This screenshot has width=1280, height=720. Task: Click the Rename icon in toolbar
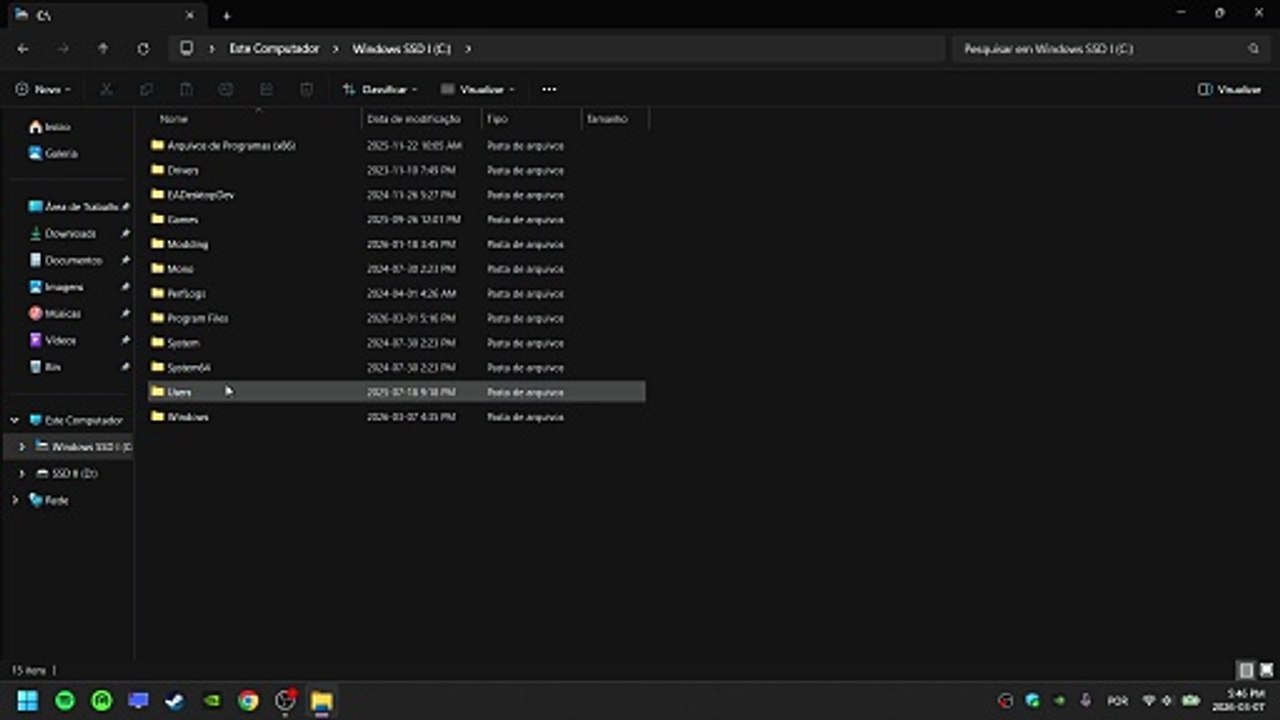(x=226, y=89)
